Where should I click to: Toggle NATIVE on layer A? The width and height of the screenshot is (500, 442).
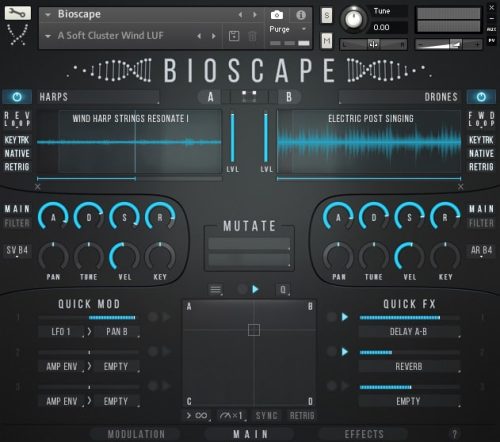pos(17,153)
